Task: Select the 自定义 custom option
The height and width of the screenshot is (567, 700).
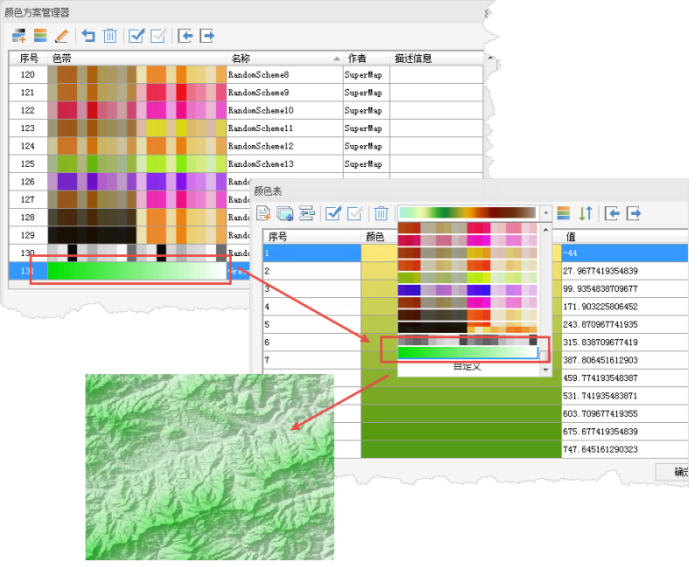Action: 466,367
